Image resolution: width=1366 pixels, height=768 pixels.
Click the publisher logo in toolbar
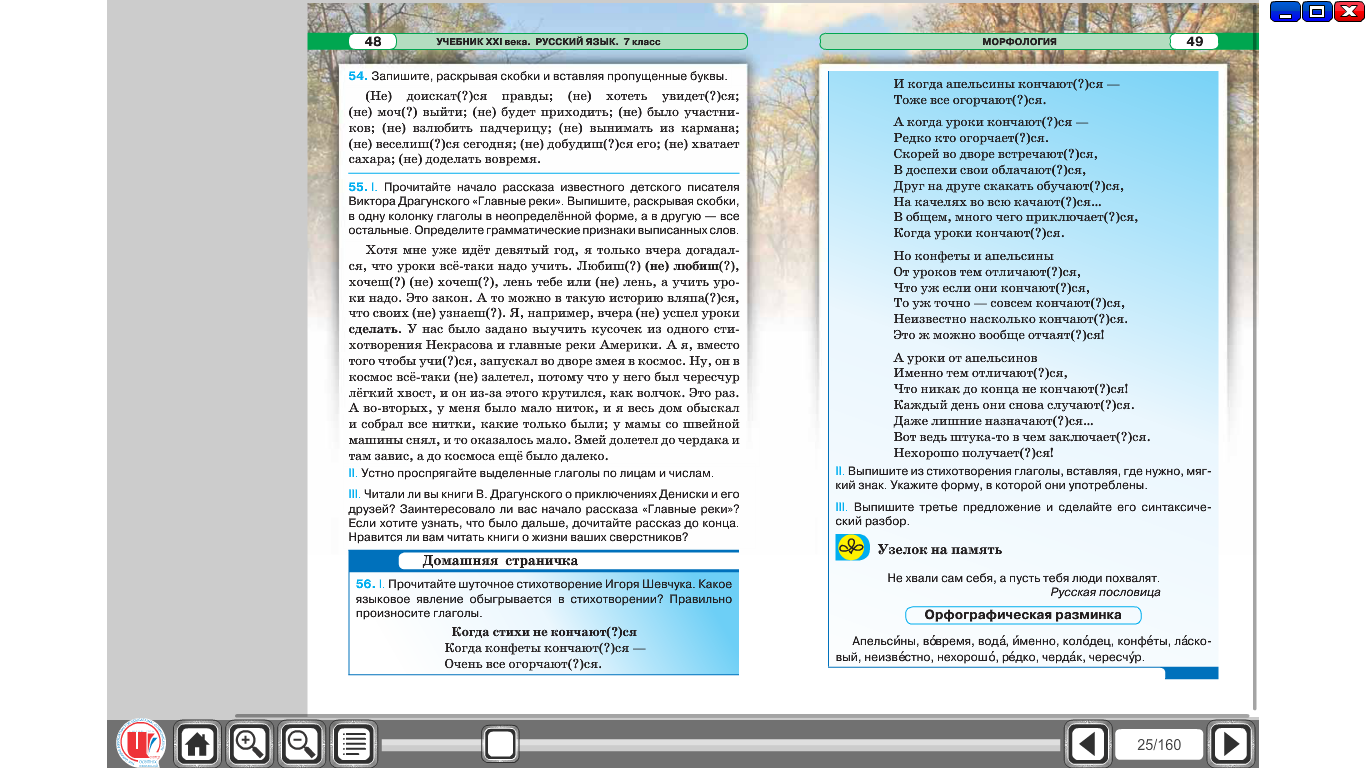(x=141, y=744)
